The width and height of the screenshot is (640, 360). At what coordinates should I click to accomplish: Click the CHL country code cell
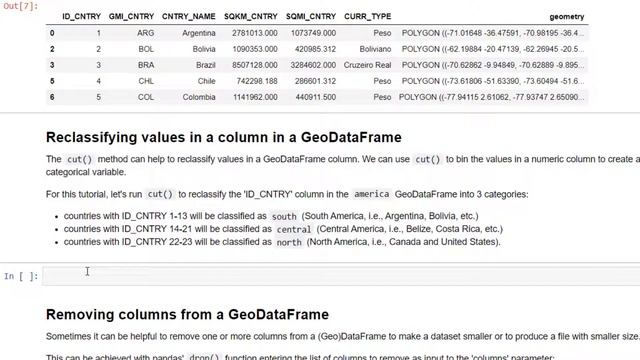(x=146, y=81)
